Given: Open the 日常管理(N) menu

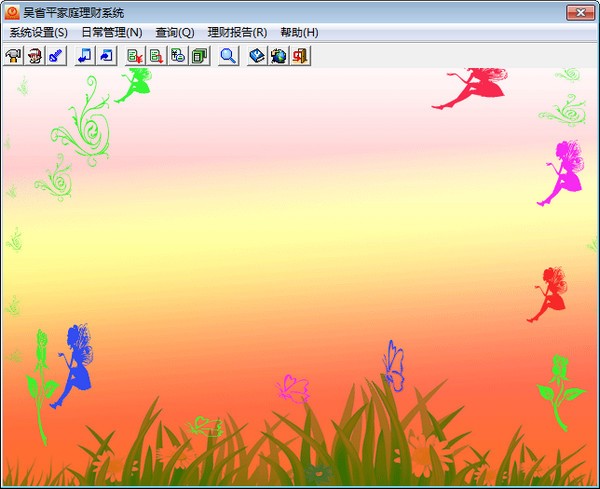Looking at the screenshot, I should [x=112, y=33].
